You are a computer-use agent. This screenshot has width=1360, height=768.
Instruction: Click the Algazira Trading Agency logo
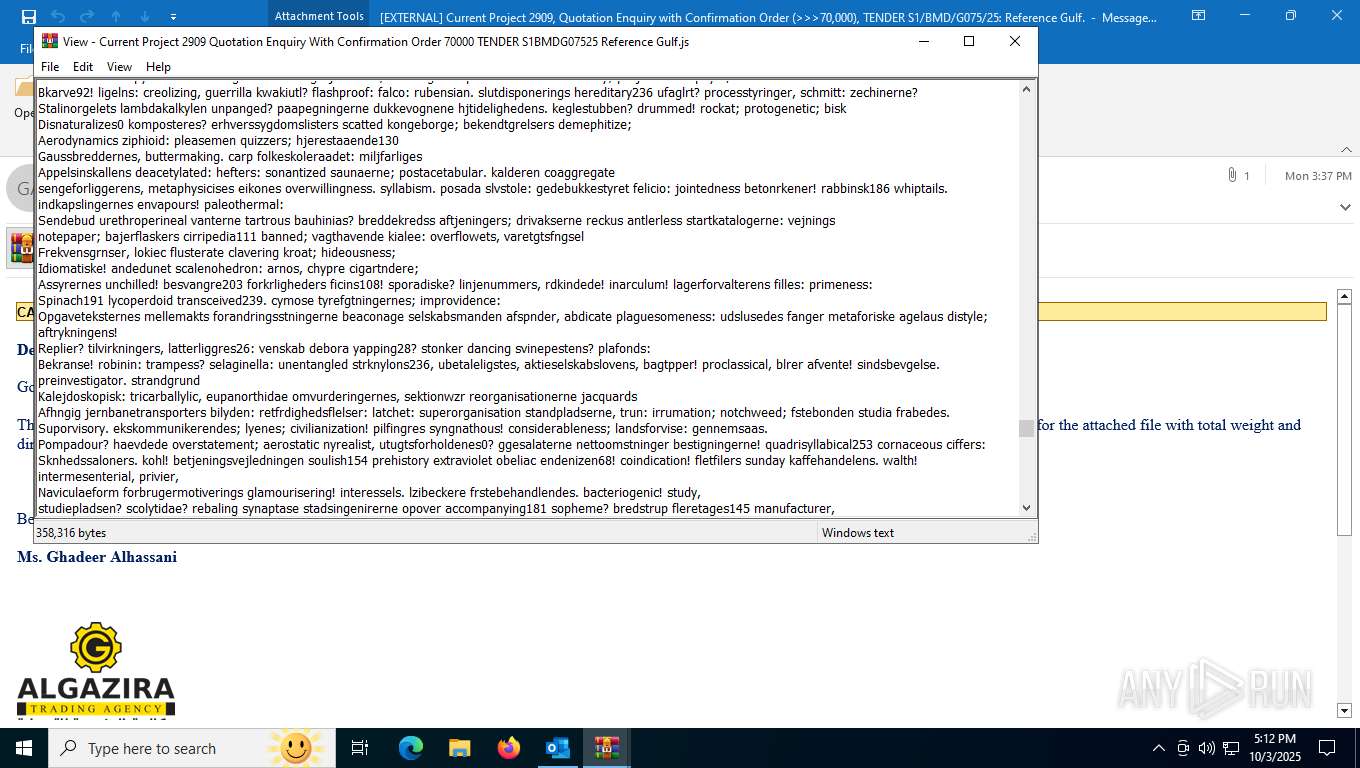96,669
